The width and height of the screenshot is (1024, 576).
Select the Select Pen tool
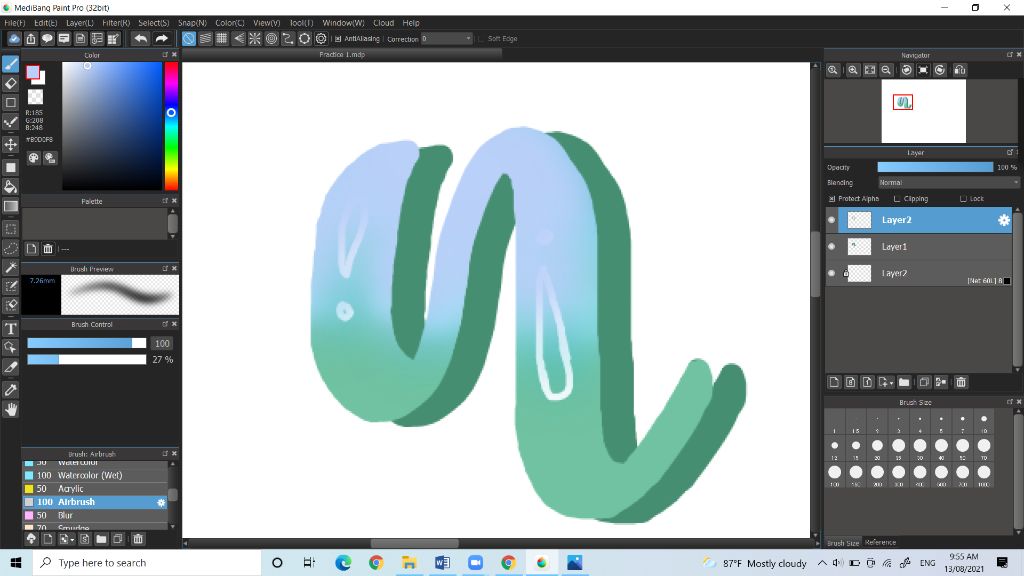[x=10, y=286]
